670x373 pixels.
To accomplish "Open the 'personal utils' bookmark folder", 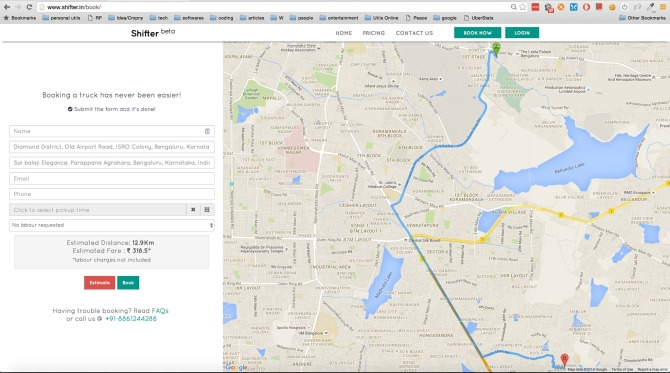I will [x=61, y=18].
